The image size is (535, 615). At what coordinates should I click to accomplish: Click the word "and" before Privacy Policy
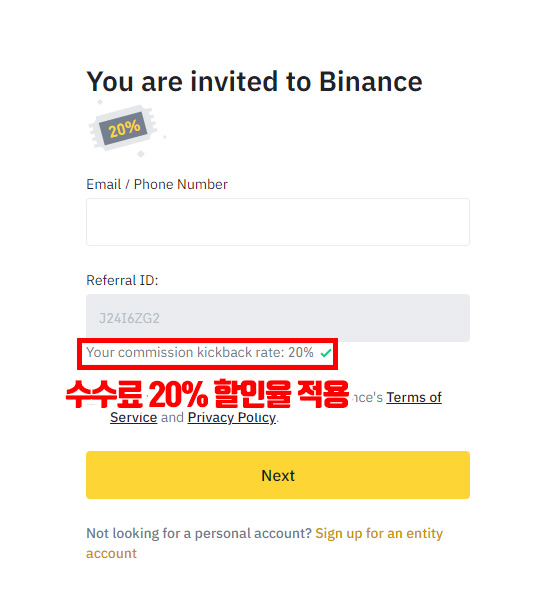coord(172,417)
